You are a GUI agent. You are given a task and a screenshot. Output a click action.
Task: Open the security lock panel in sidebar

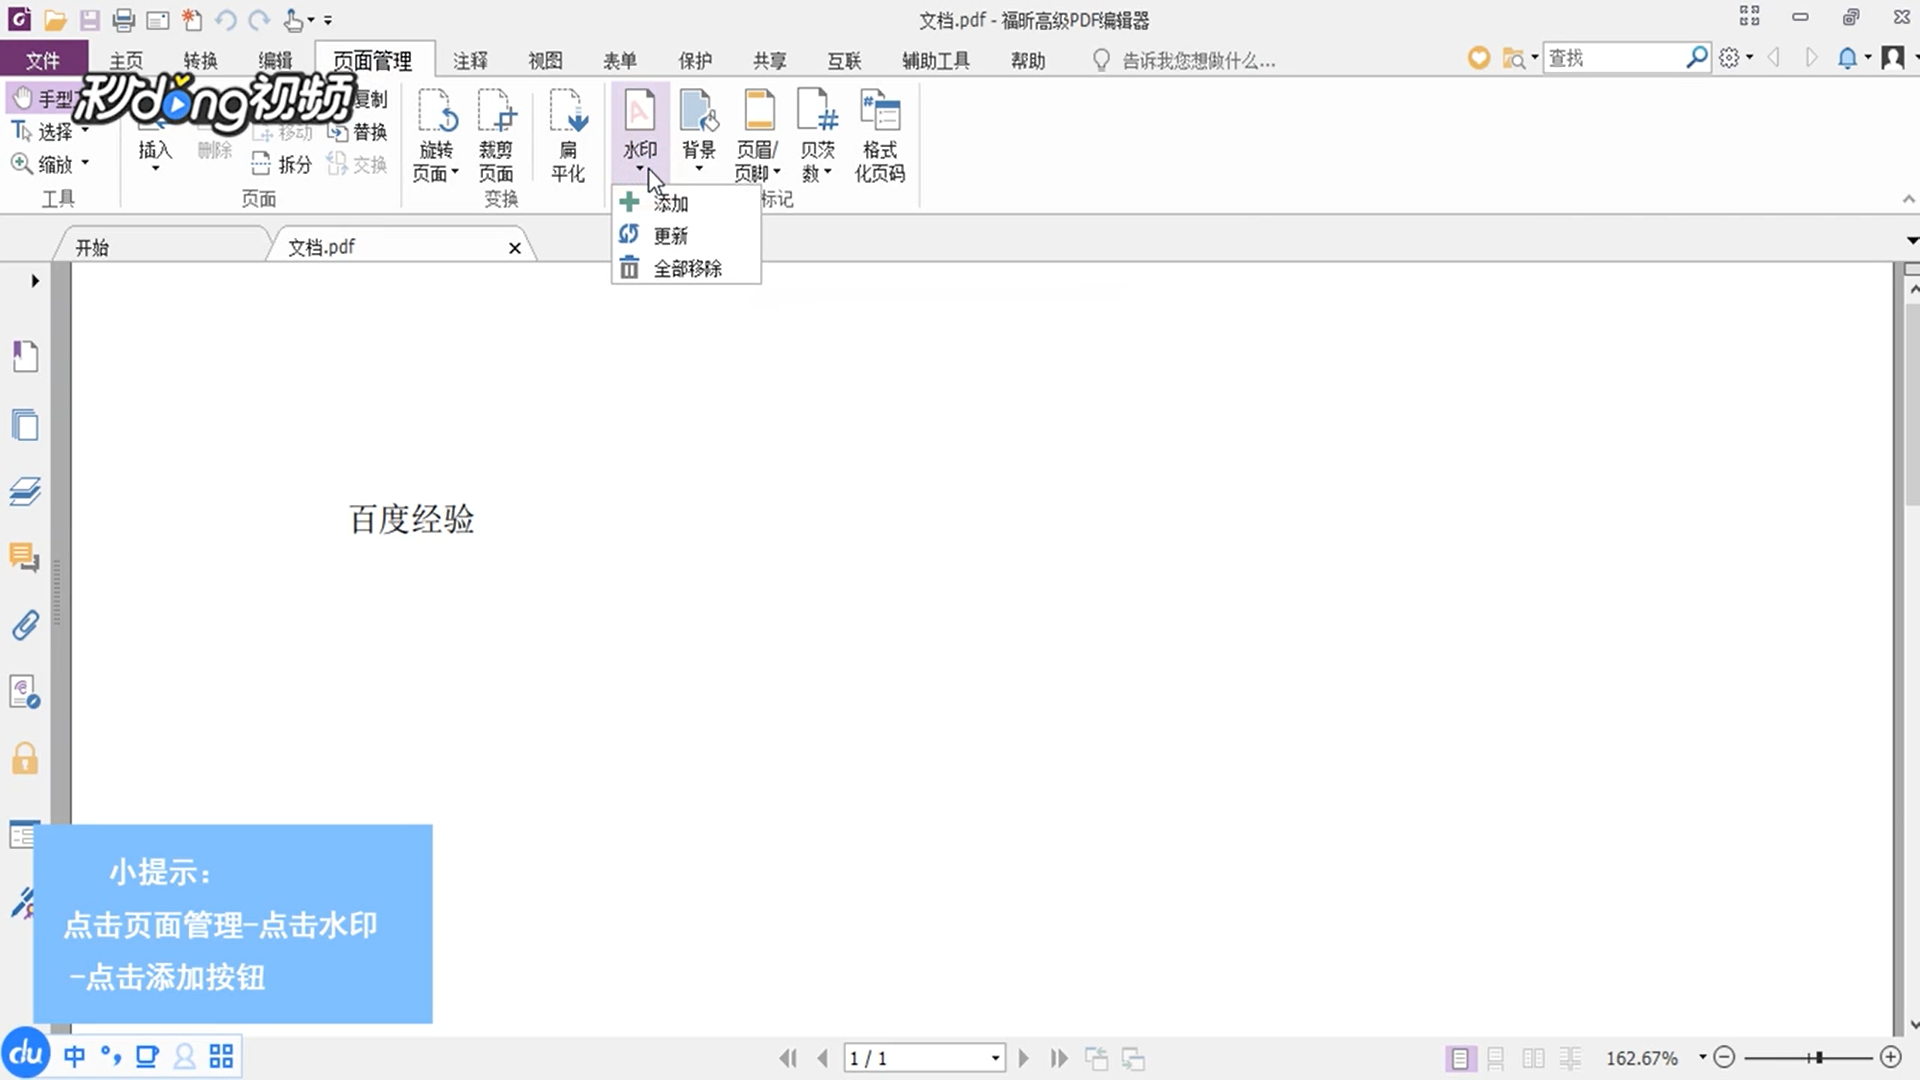[25, 759]
